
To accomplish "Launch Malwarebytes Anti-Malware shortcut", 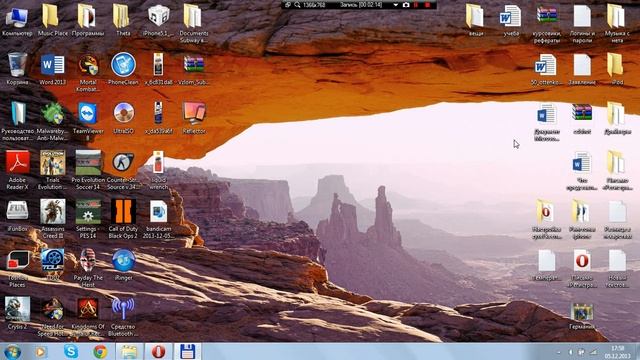I will click(52, 121).
